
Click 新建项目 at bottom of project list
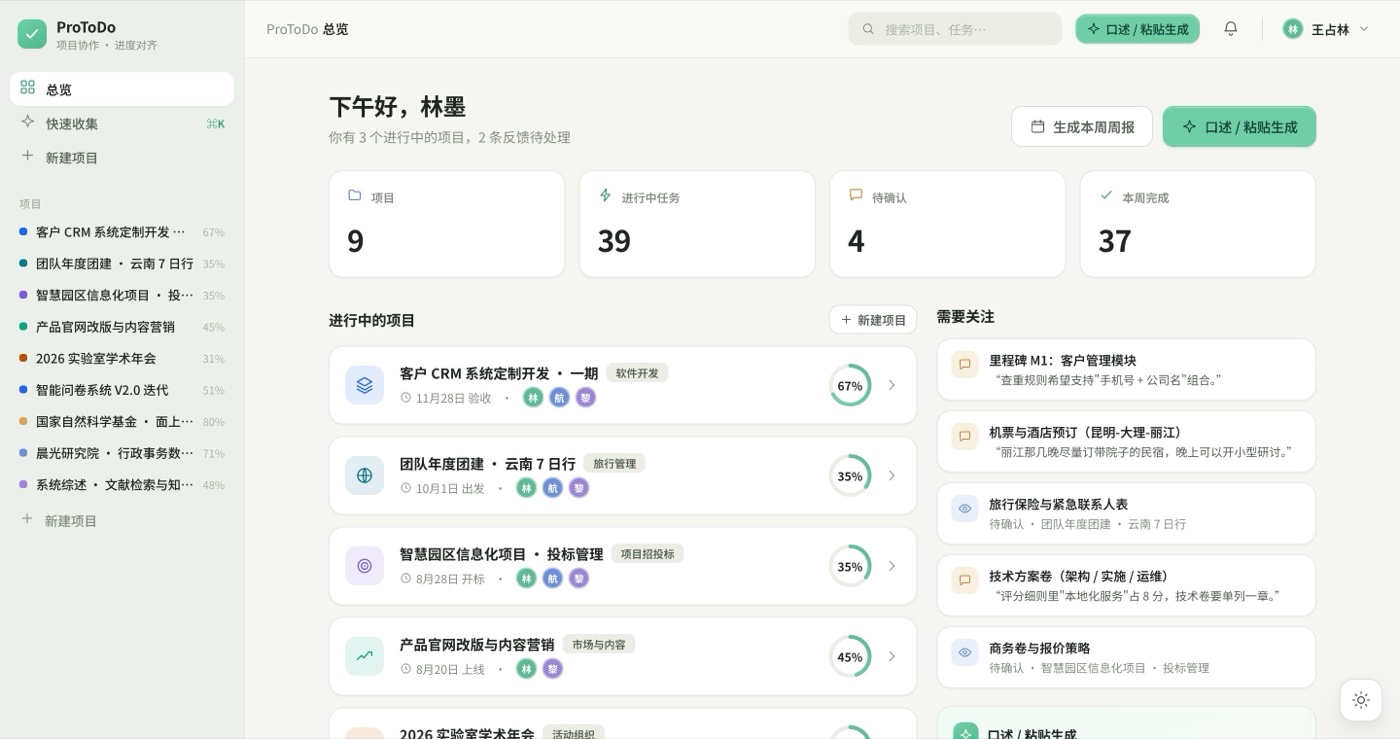click(x=122, y=520)
